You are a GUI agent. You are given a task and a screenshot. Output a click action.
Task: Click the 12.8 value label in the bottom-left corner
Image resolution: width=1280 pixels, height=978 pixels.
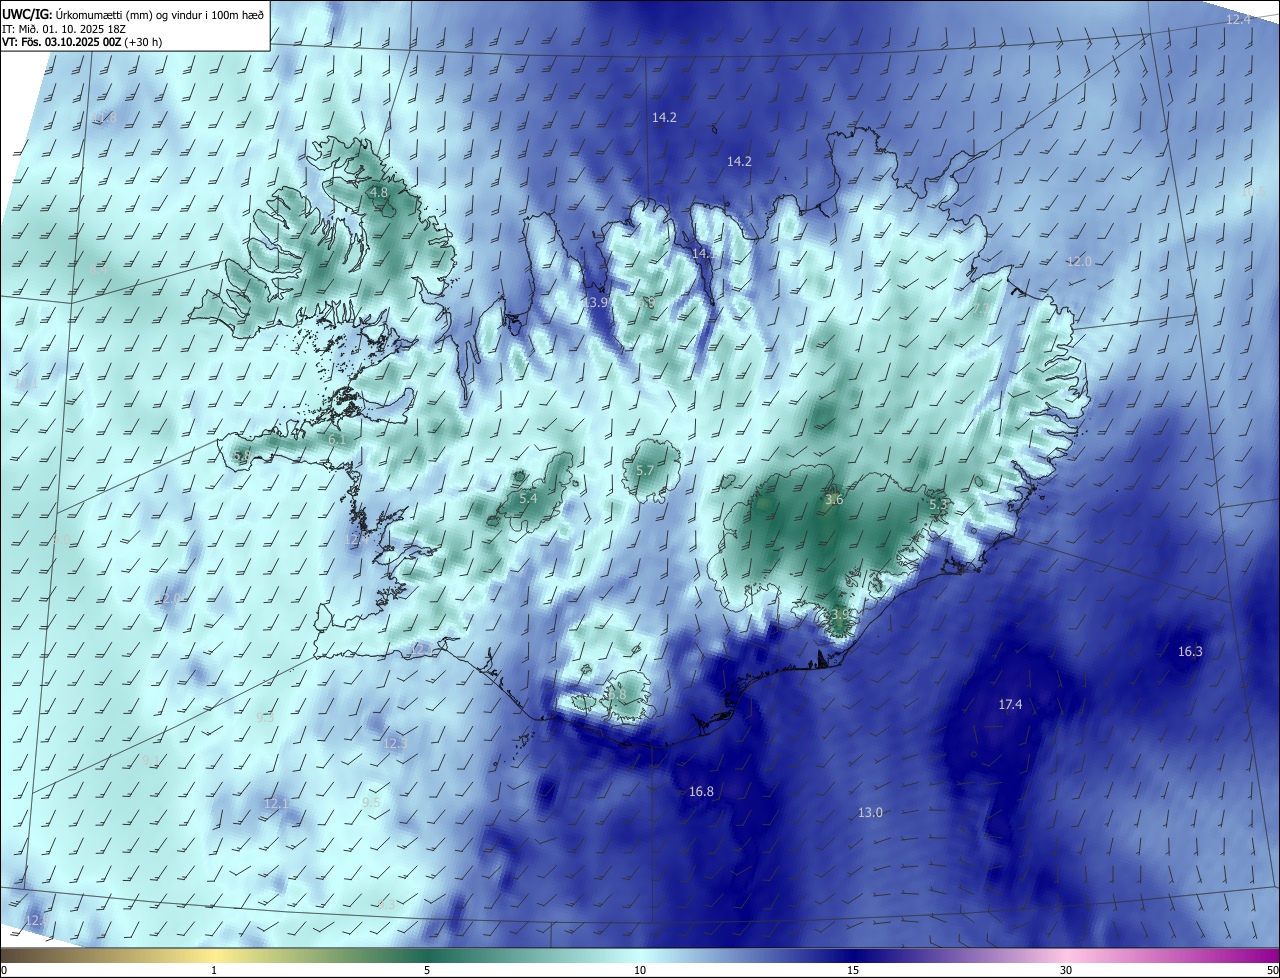(x=36, y=920)
